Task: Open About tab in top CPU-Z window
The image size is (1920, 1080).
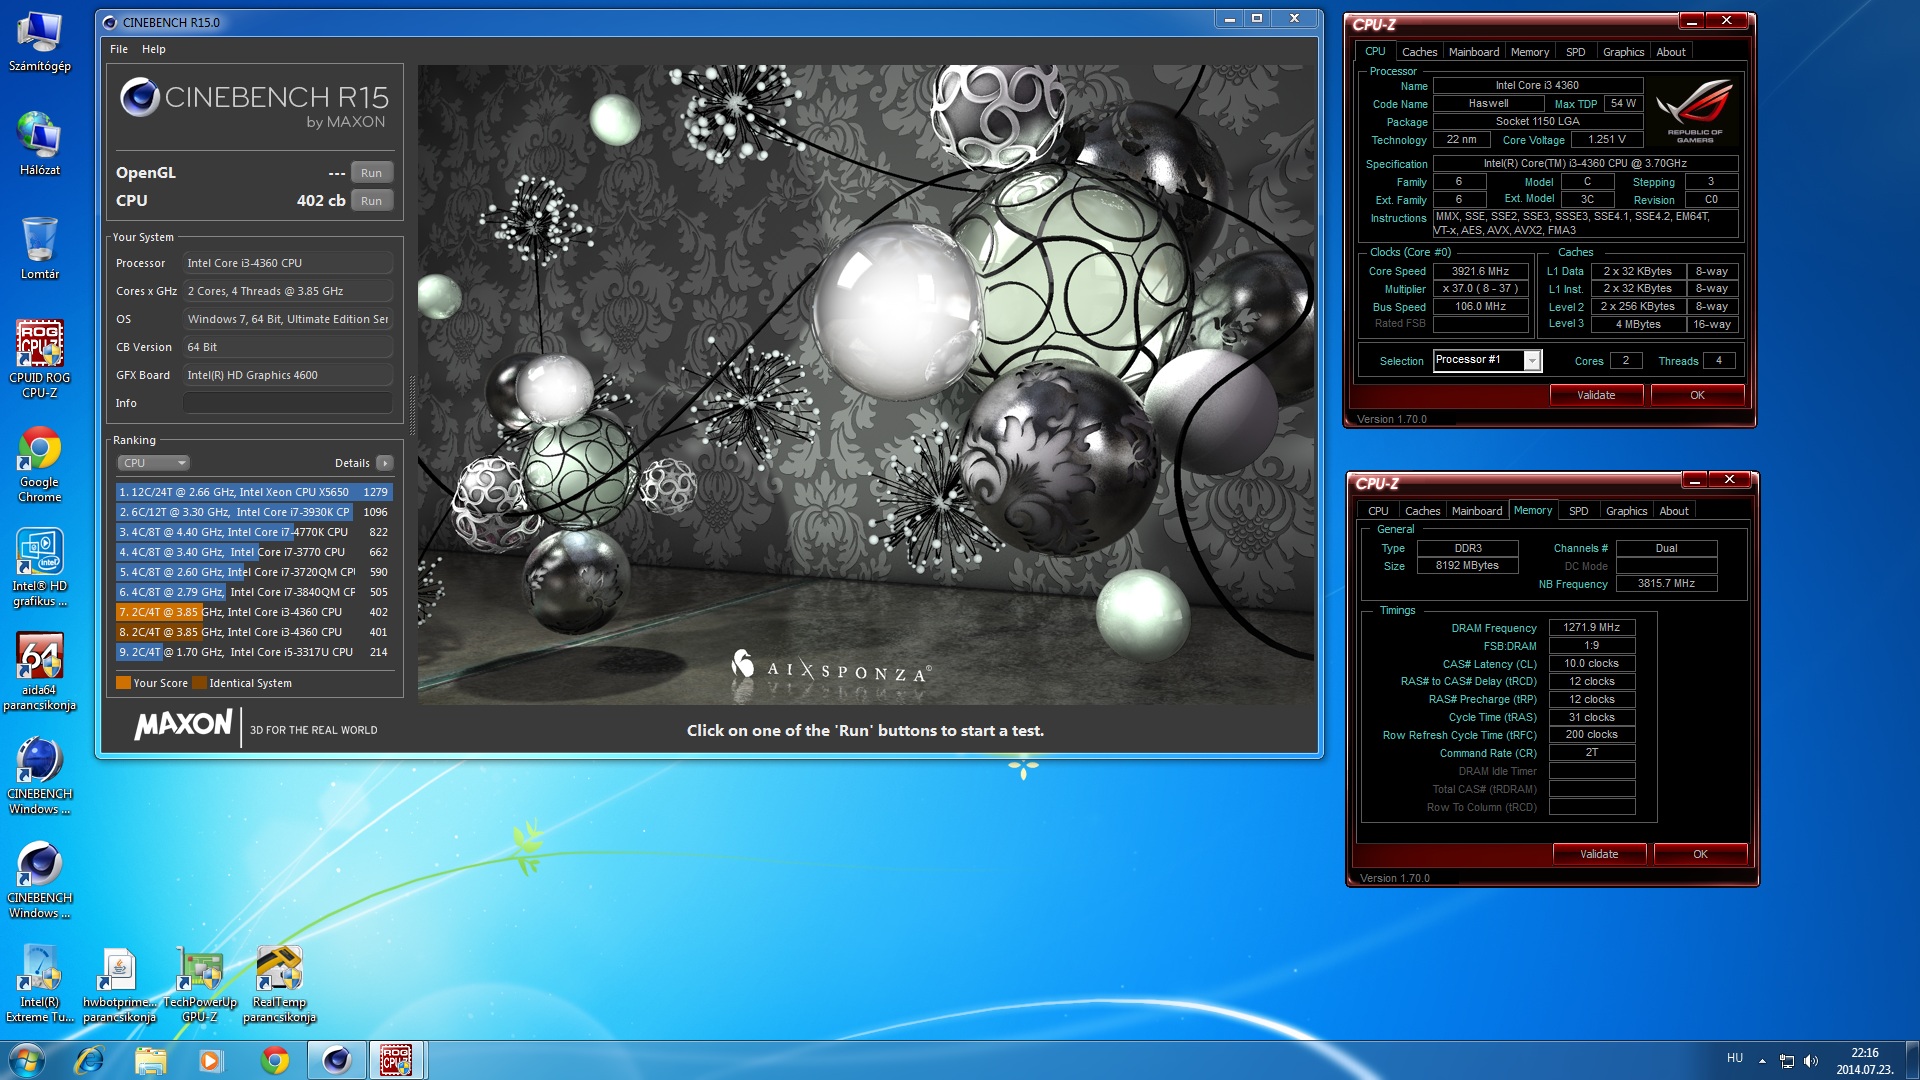Action: coord(1671,52)
